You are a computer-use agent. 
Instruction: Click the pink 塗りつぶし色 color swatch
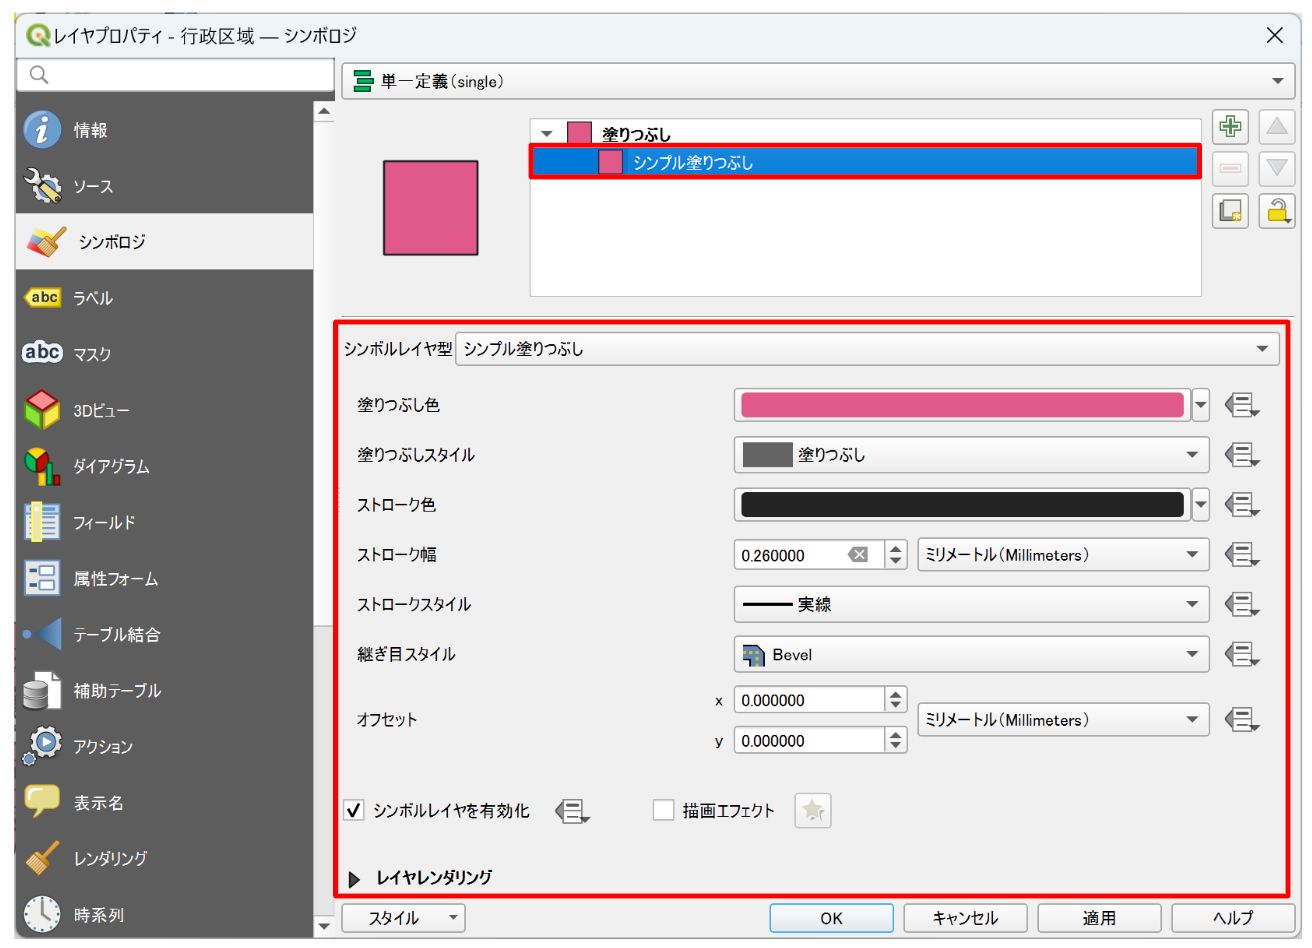[x=962, y=405]
